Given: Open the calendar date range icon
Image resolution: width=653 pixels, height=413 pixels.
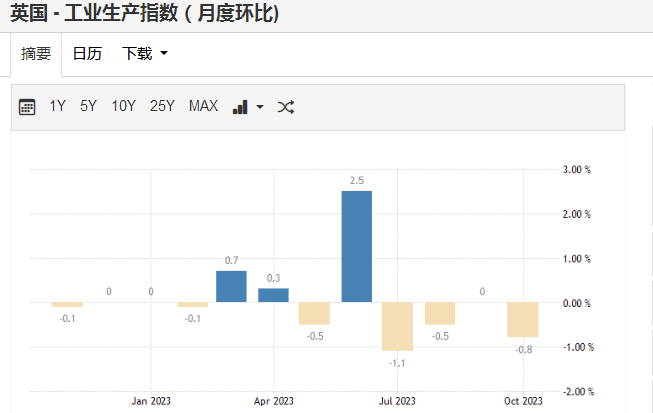Looking at the screenshot, I should coord(28,107).
